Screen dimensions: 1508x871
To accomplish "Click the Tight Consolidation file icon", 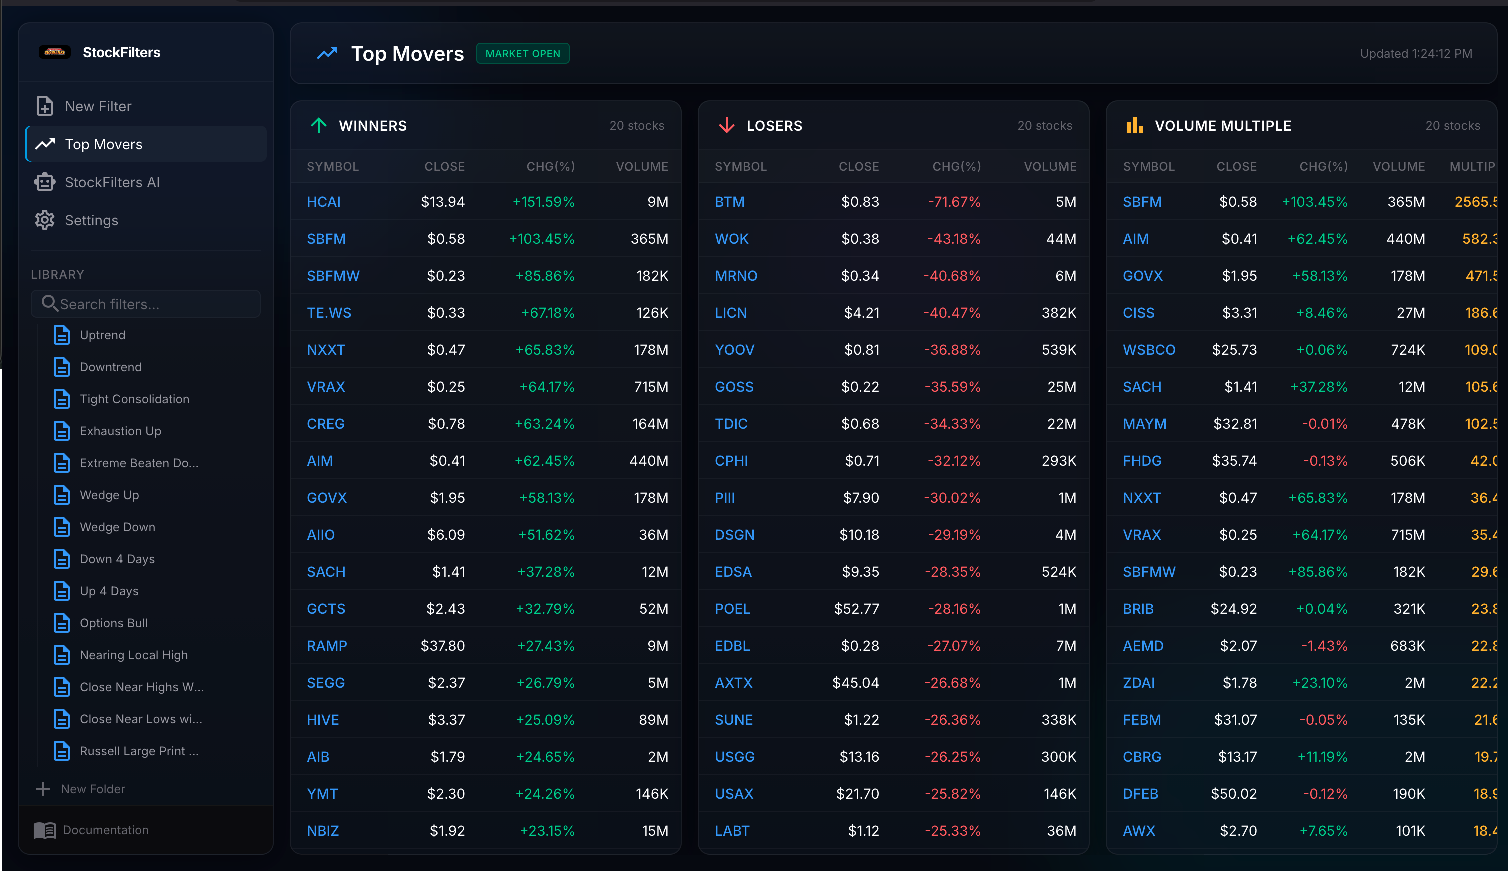I will 62,399.
